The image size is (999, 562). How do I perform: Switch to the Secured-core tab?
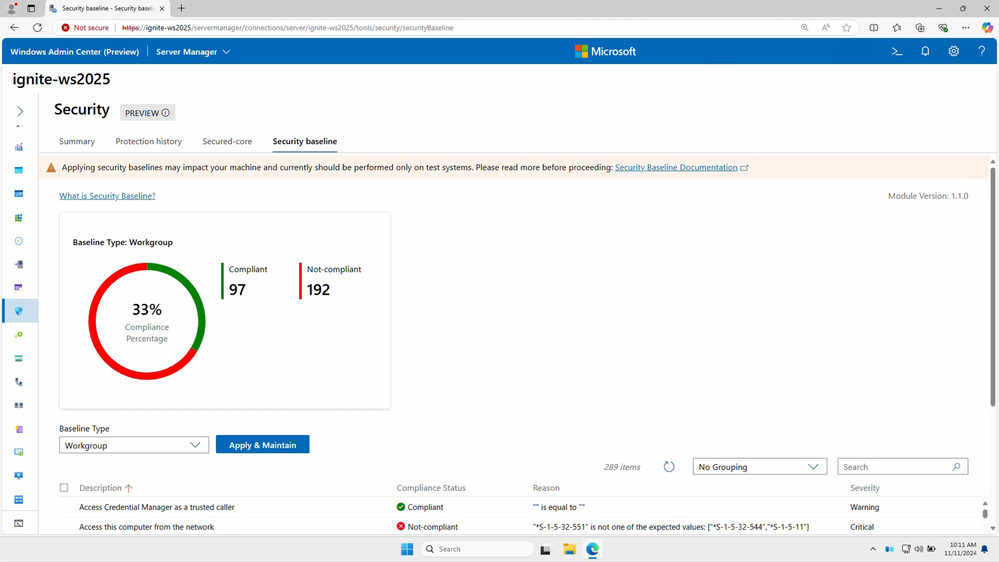coord(227,141)
